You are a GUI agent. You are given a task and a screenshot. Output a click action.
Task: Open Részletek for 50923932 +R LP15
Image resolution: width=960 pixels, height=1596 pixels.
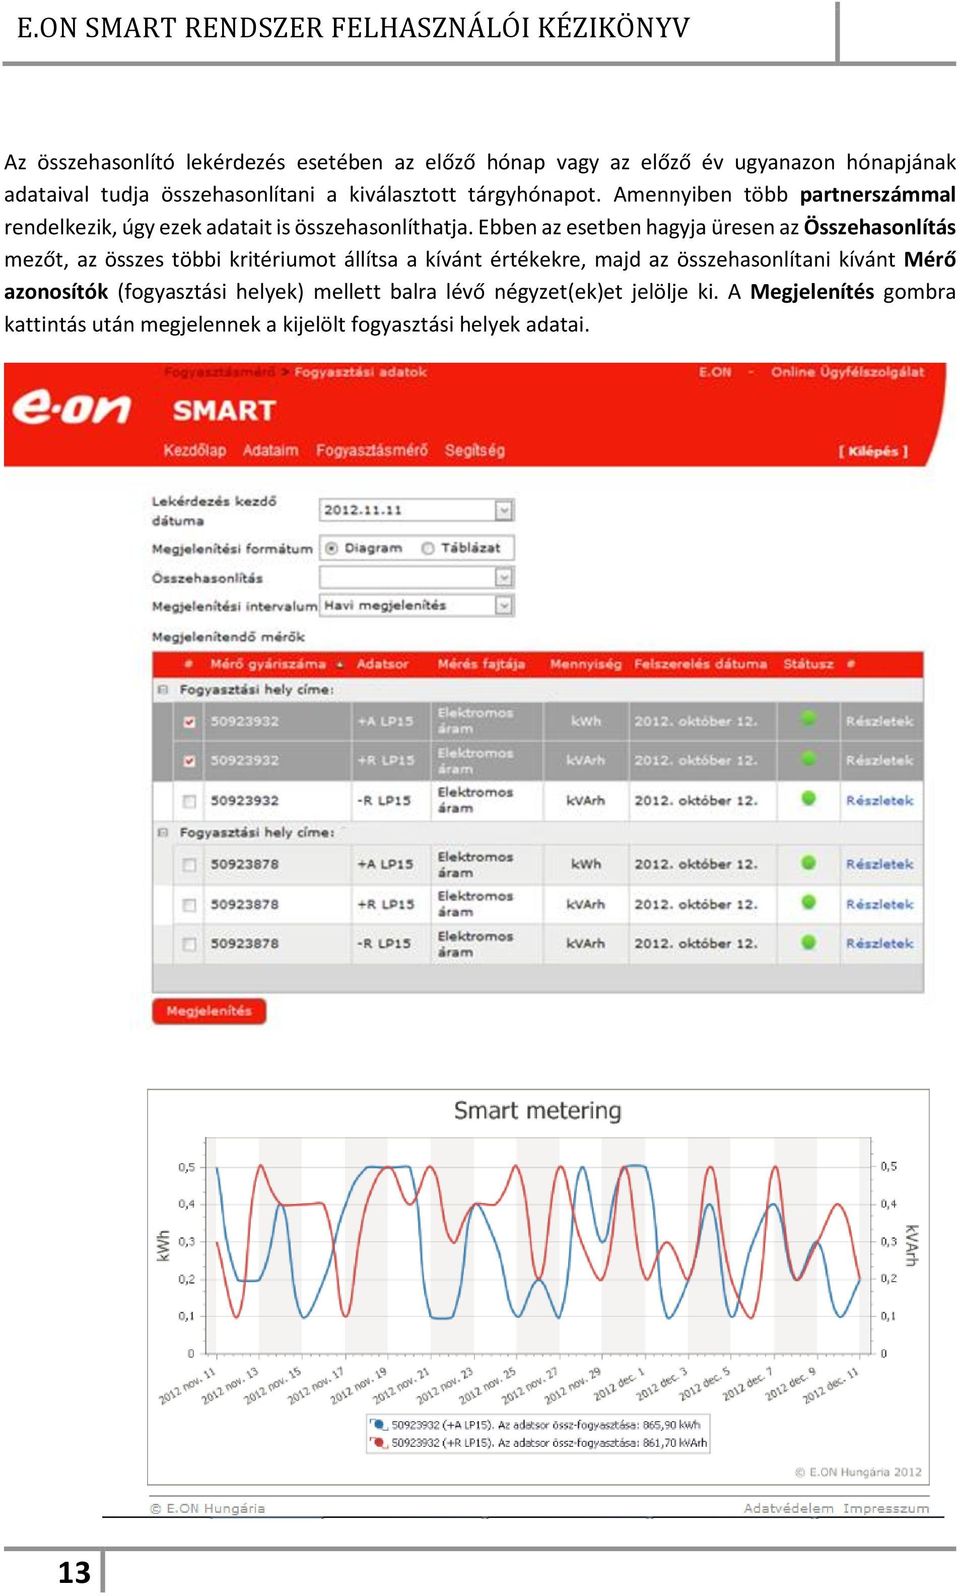[879, 761]
